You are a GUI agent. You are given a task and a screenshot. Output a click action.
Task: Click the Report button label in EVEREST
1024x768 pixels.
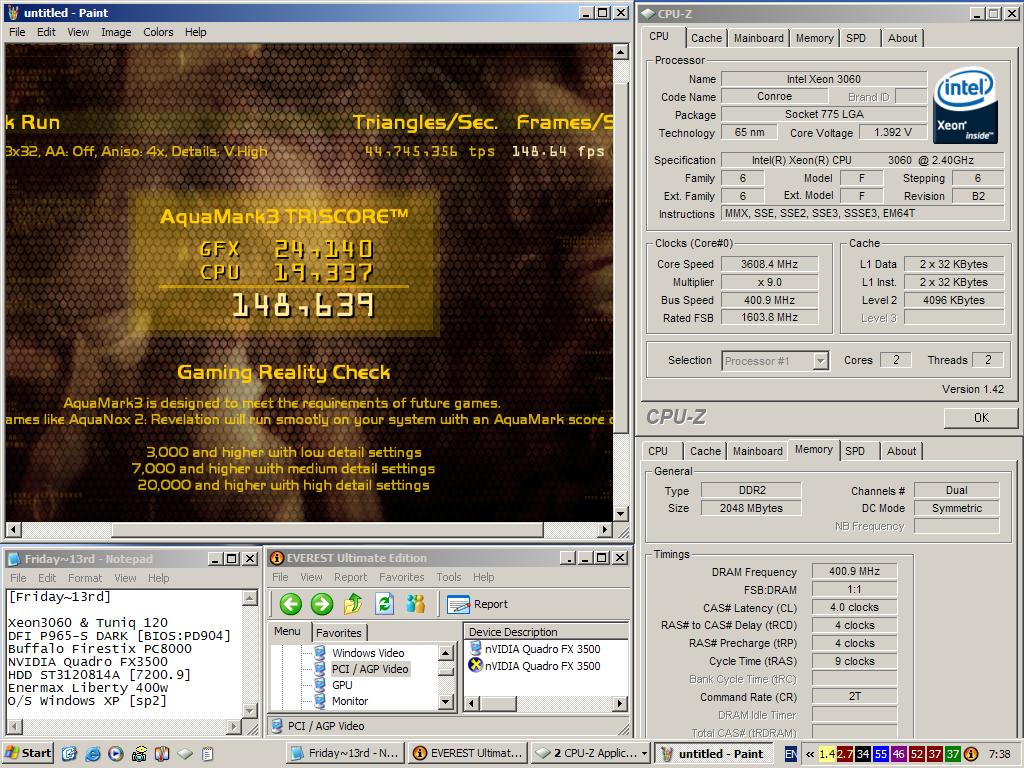click(x=490, y=604)
